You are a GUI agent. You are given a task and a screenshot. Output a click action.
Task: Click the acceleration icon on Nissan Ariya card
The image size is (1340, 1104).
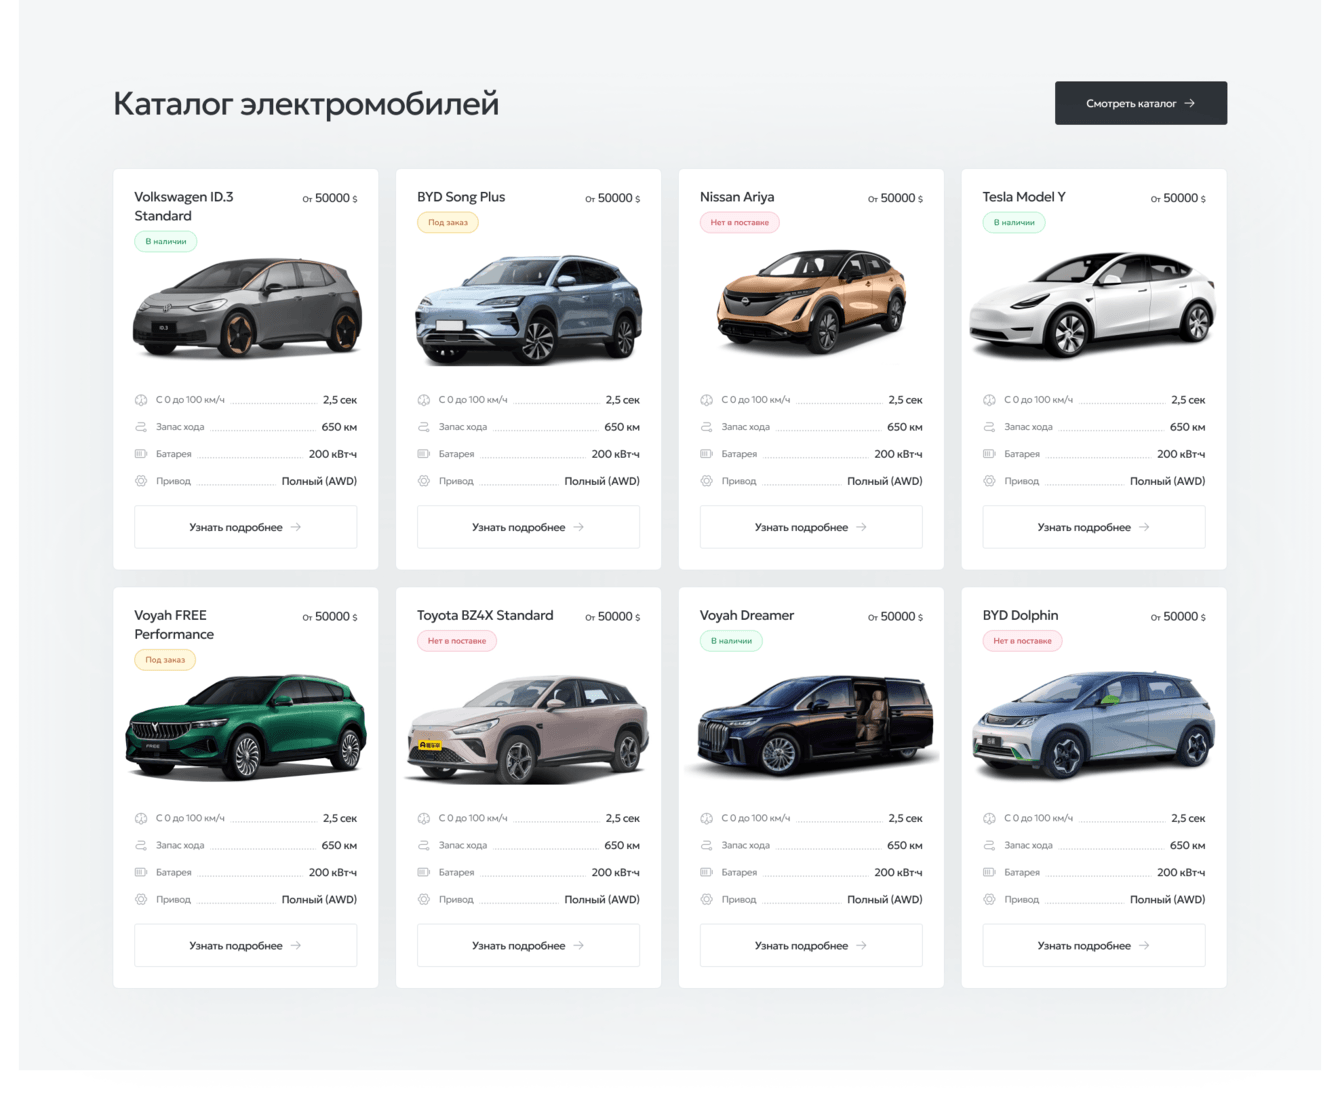tap(707, 400)
